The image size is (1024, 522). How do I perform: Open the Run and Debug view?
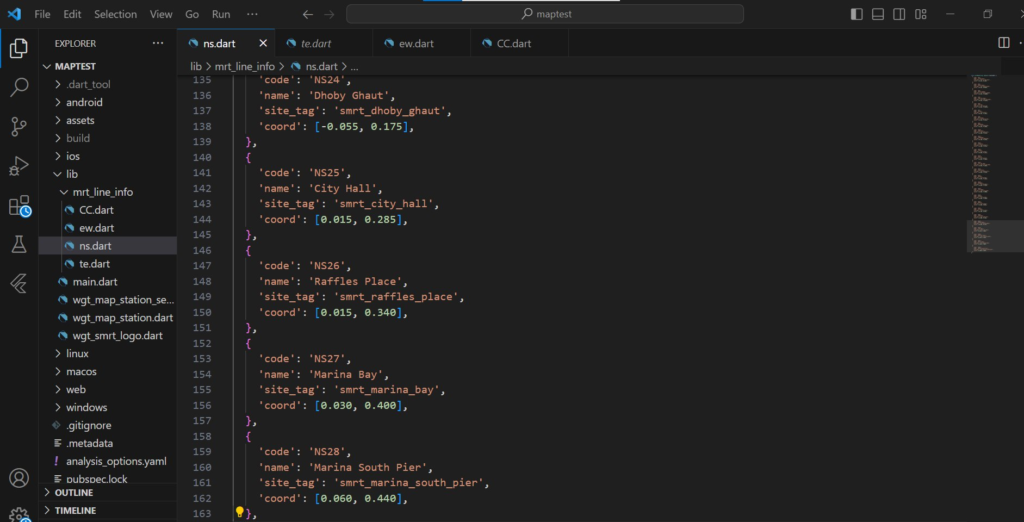click(18, 166)
